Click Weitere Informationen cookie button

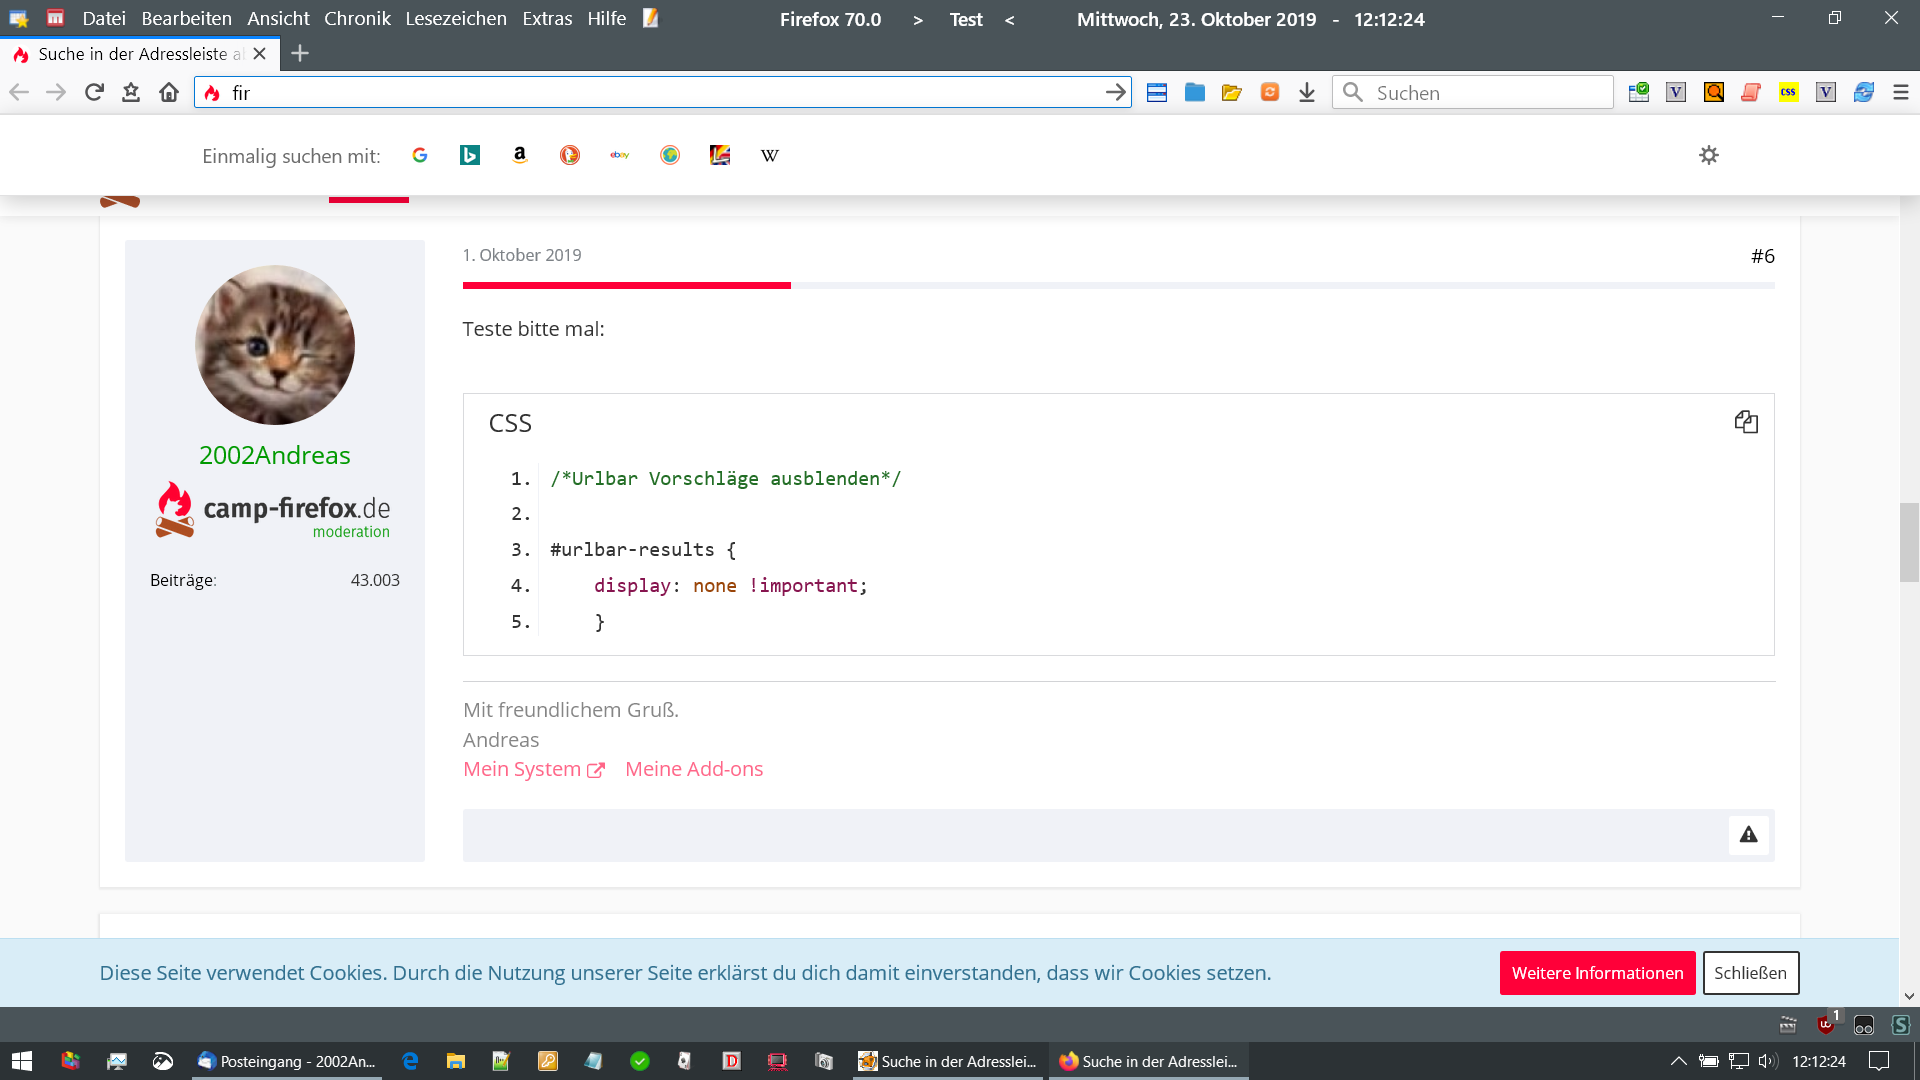coord(1597,973)
